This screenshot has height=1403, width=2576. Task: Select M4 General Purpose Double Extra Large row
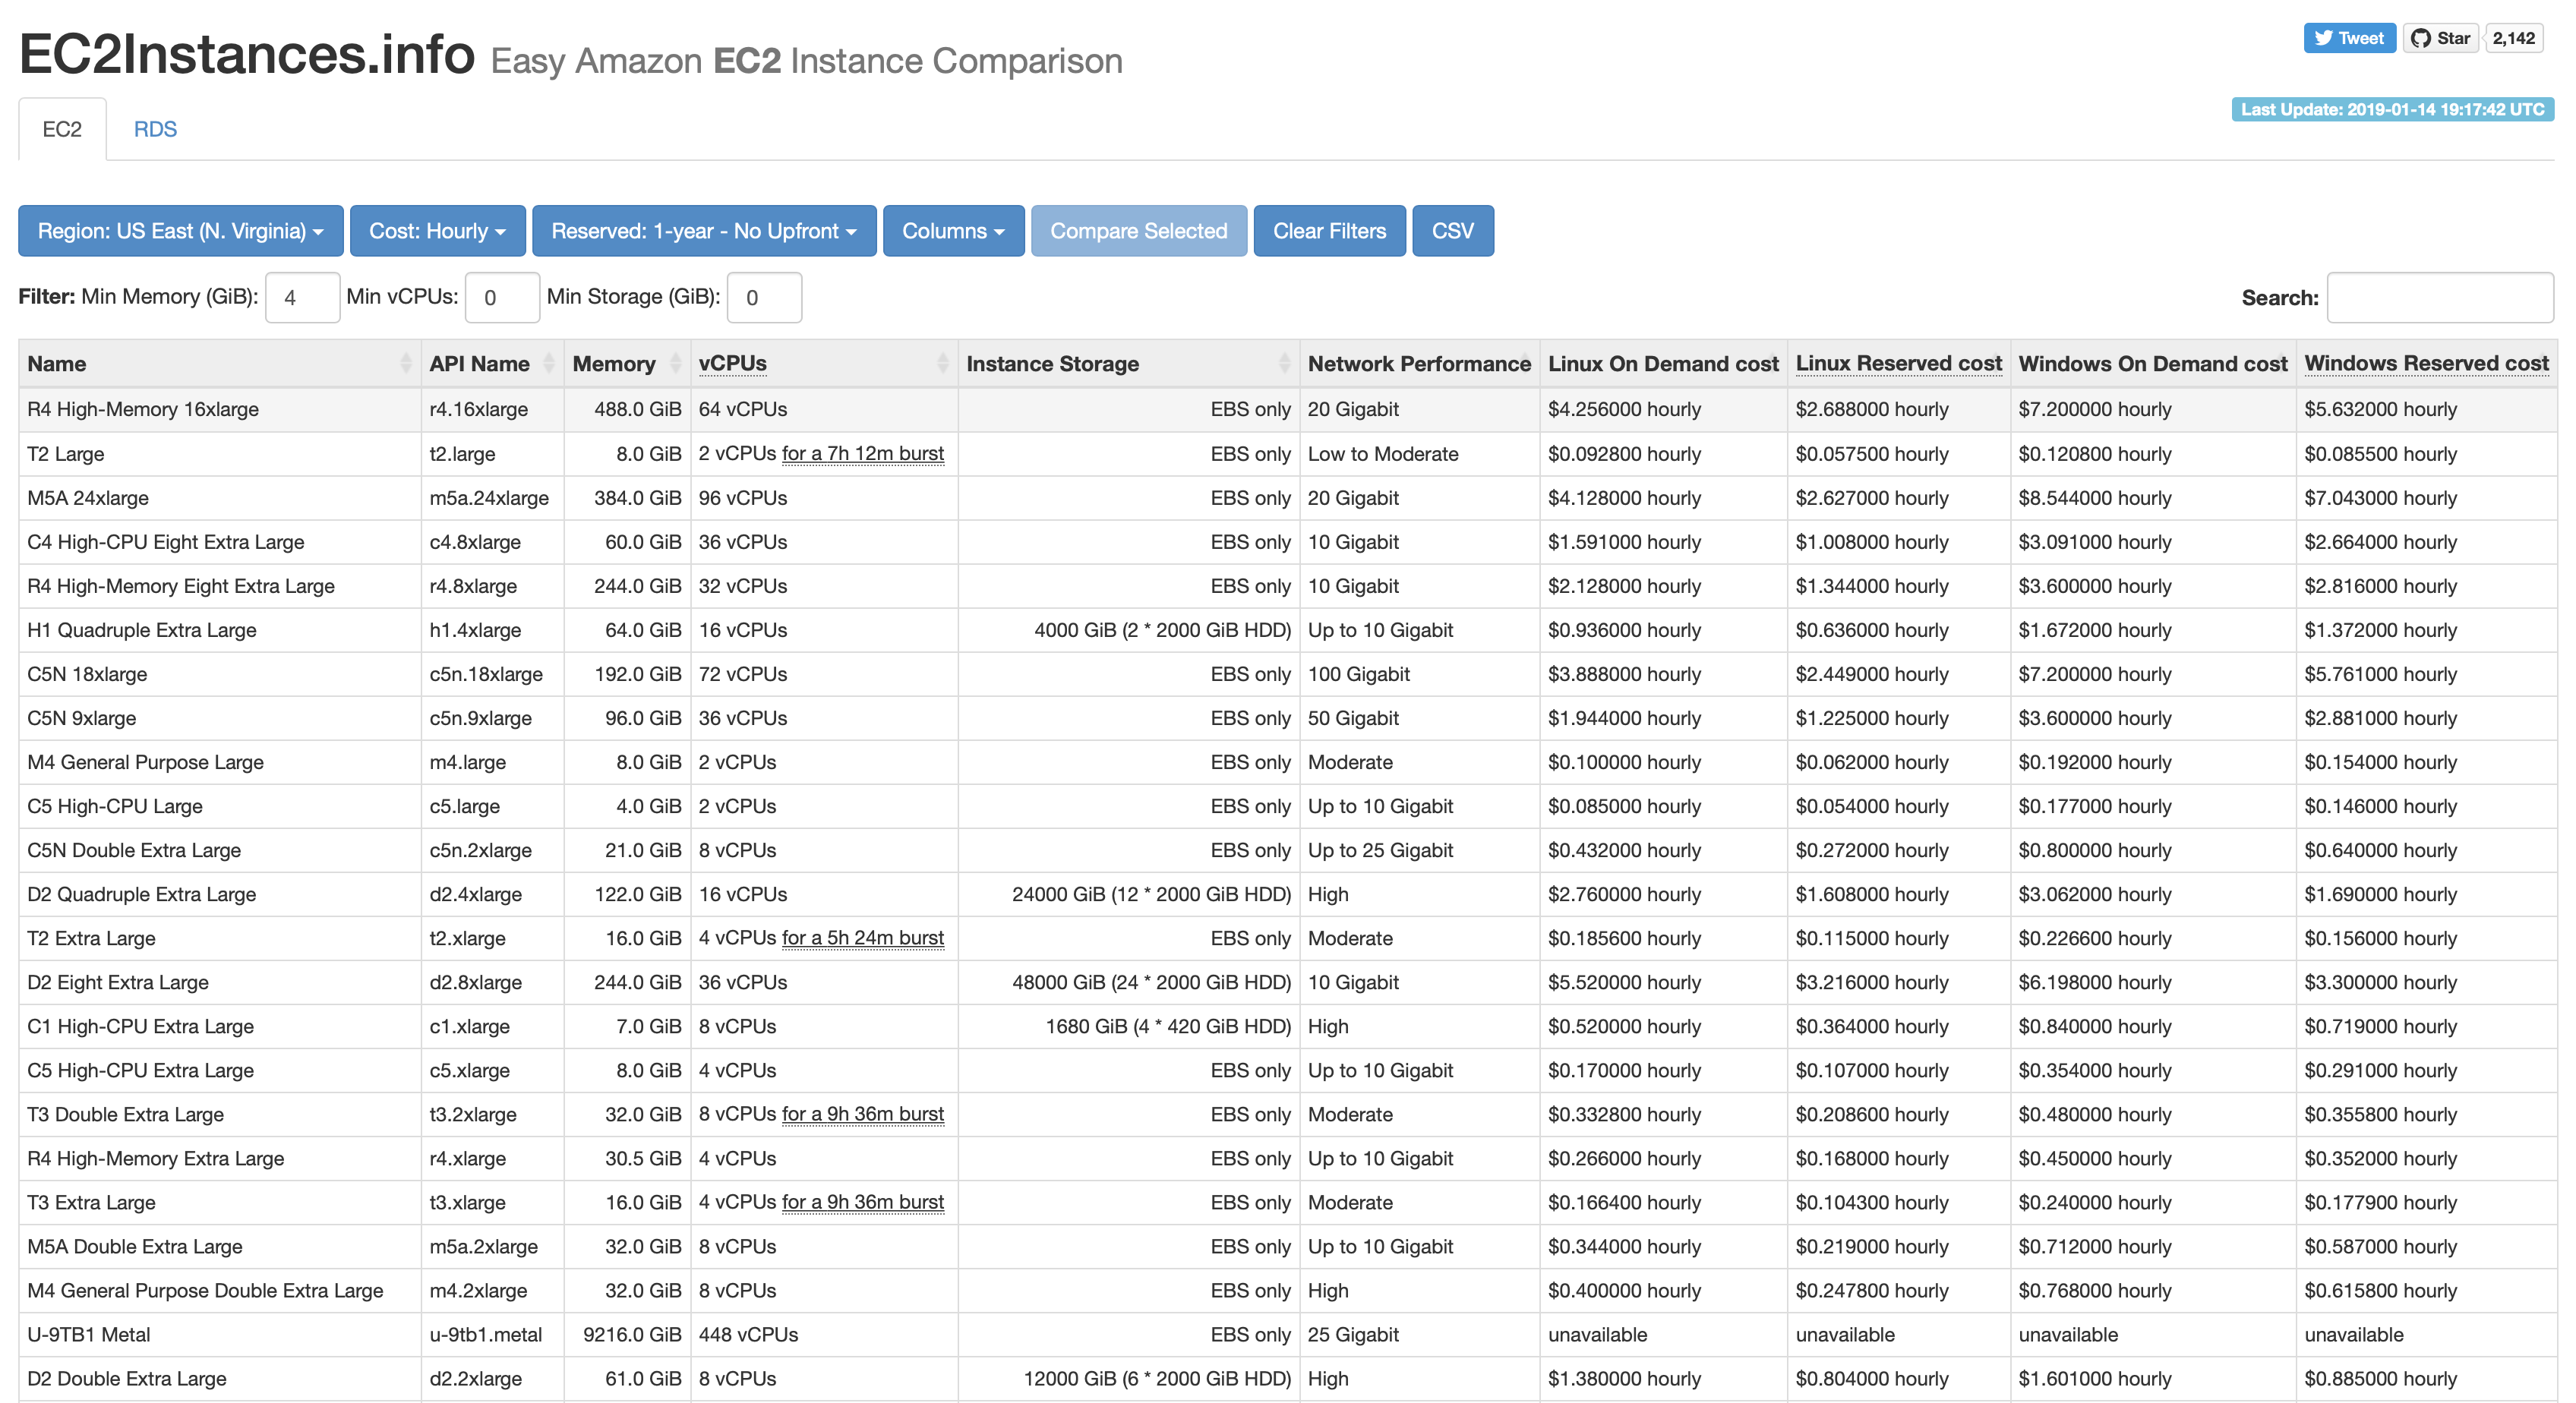click(x=1288, y=1290)
